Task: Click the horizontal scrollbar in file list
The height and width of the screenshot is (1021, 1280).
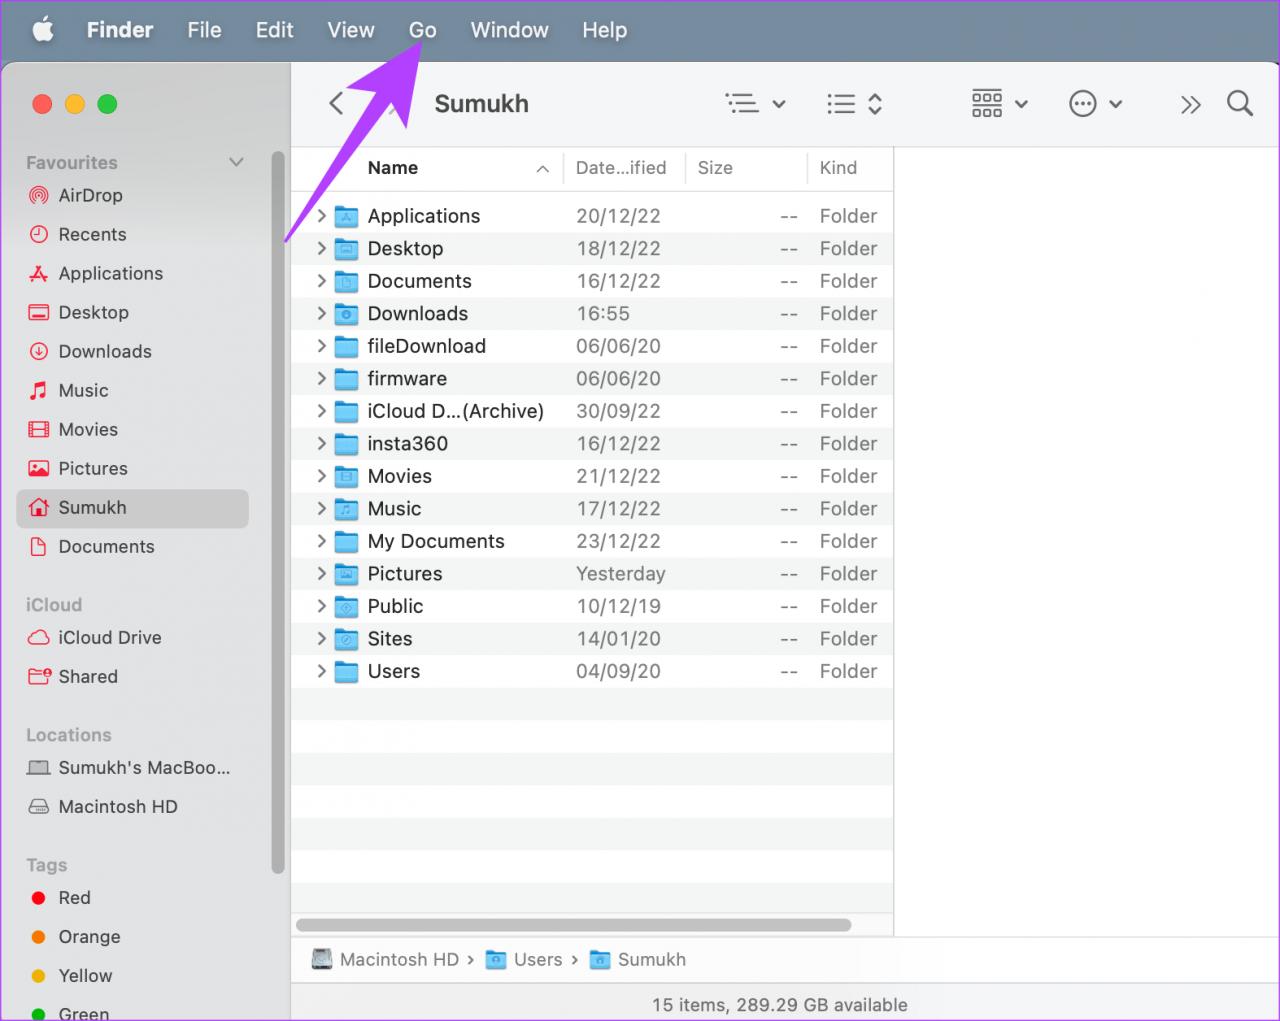Action: (x=574, y=925)
